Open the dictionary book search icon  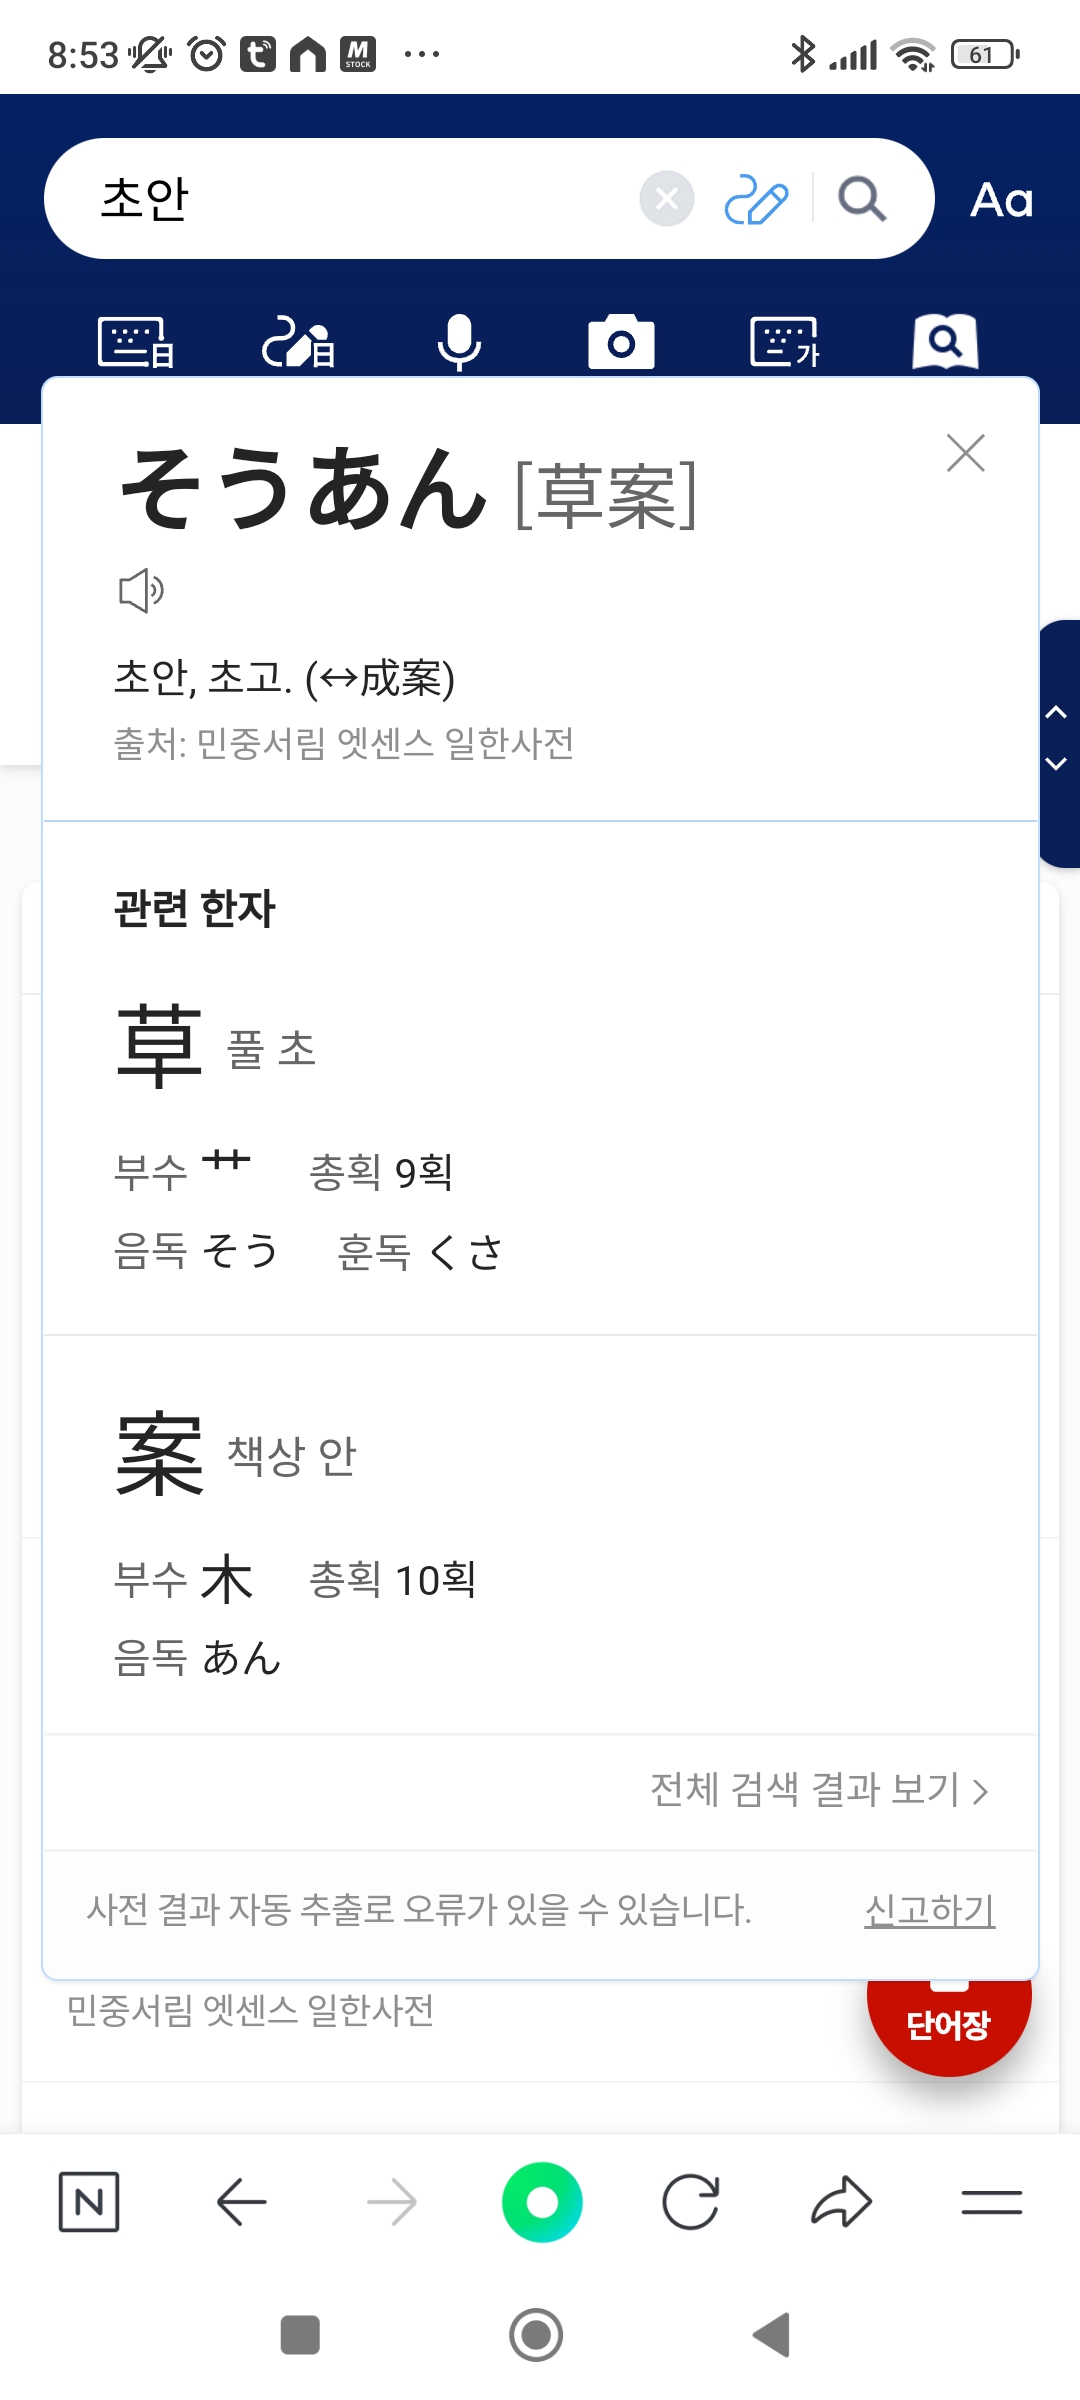pyautogui.click(x=945, y=342)
